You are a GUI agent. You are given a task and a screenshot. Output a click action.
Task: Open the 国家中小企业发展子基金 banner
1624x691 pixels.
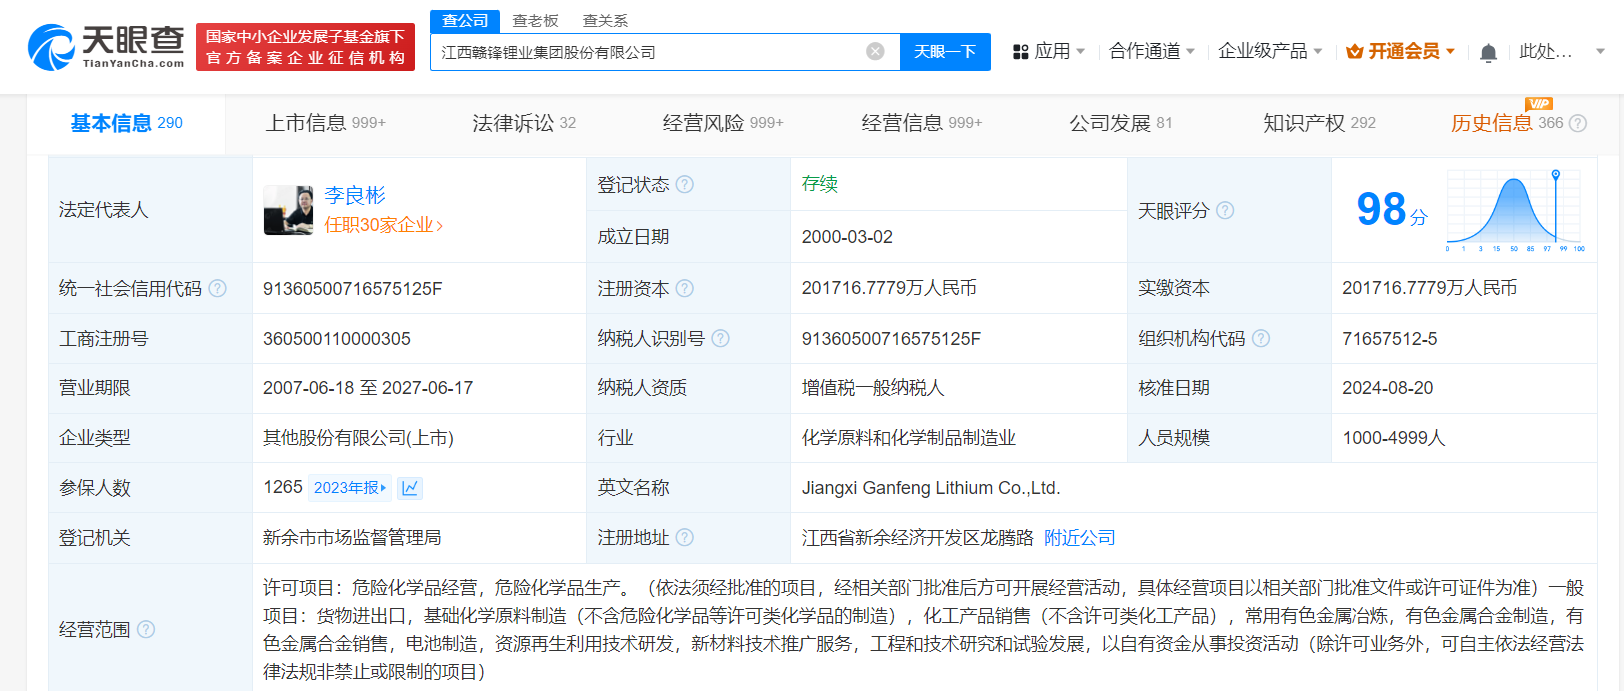[x=305, y=47]
